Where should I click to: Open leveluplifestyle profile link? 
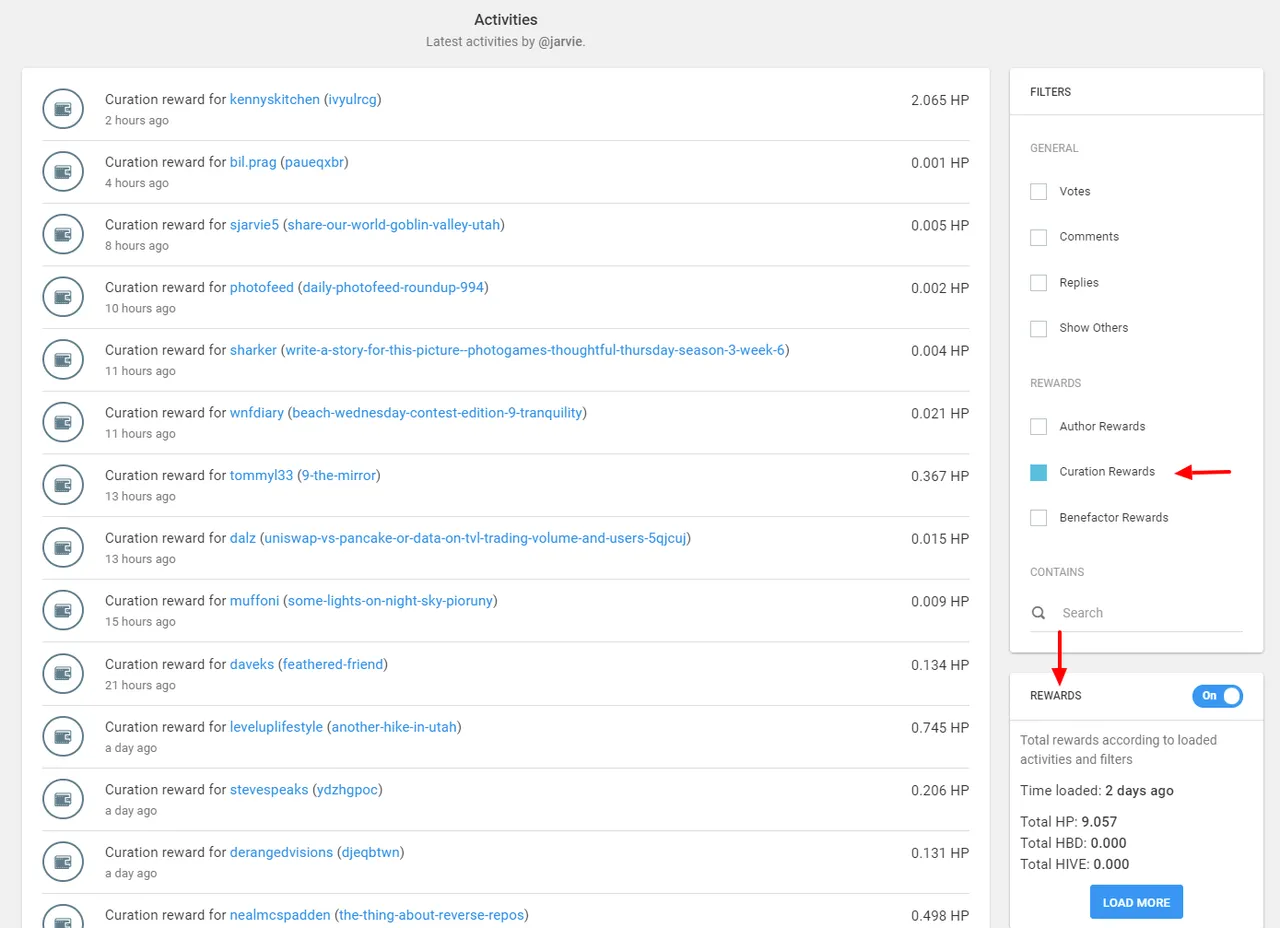(x=276, y=727)
